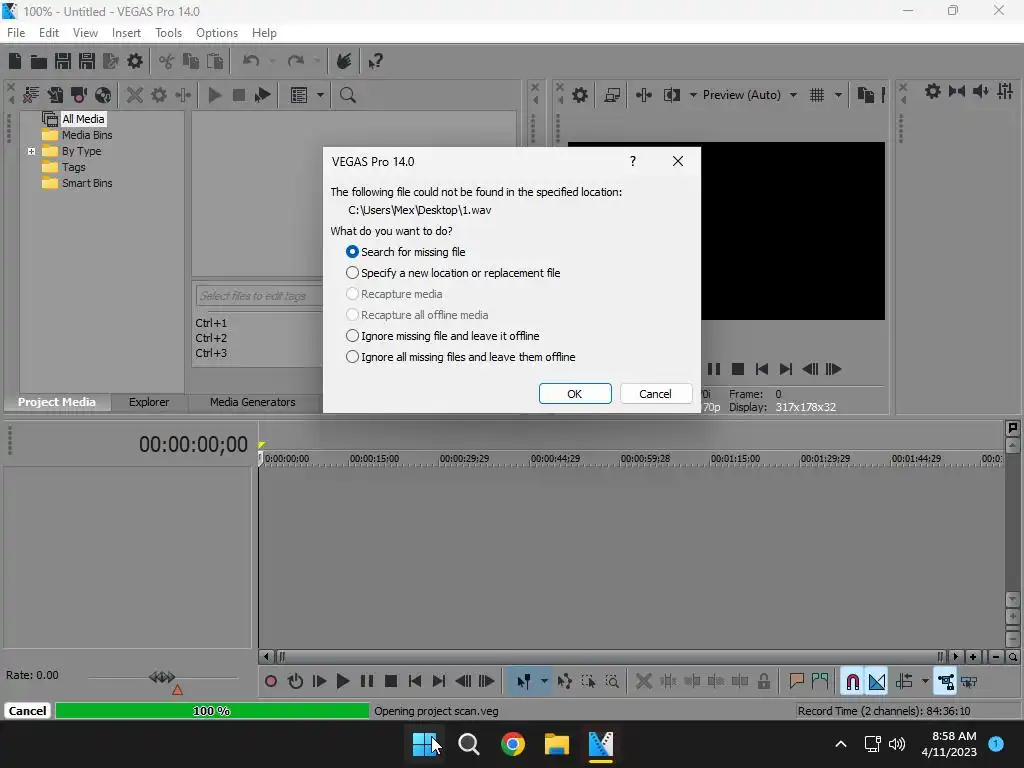This screenshot has width=1024, height=768.
Task: Open the Tools menu
Action: click(x=168, y=33)
